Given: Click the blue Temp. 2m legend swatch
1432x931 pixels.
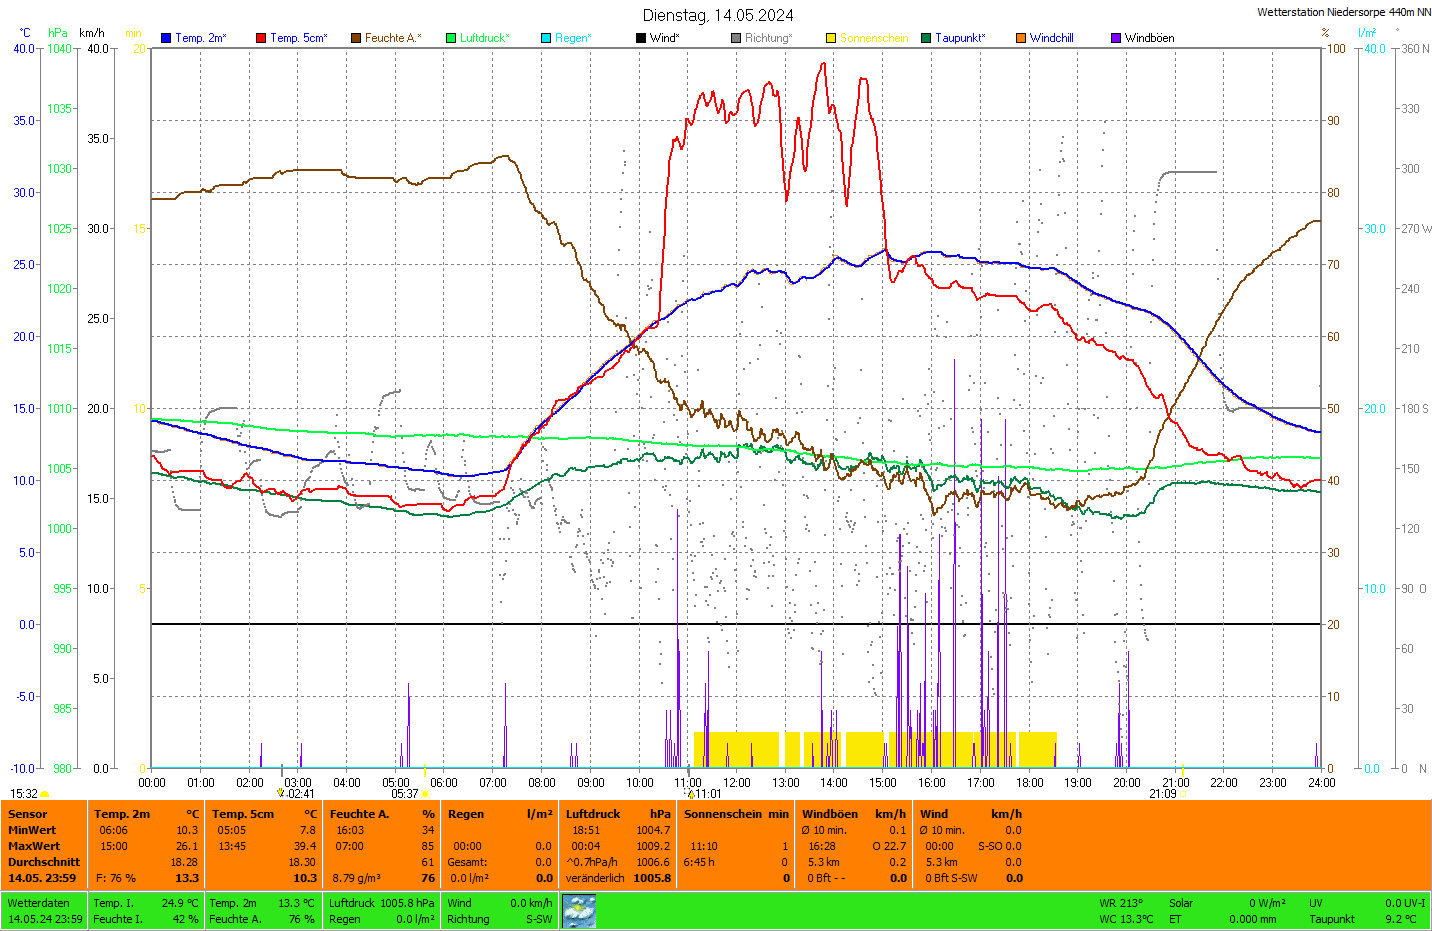Looking at the screenshot, I should tap(166, 38).
